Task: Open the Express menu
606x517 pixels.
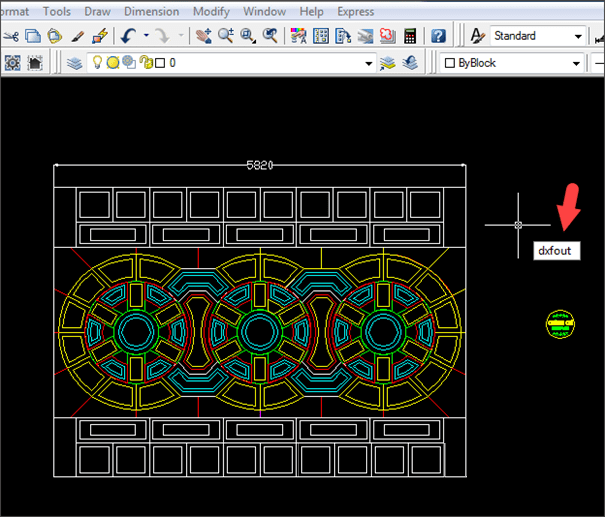Action: (356, 12)
